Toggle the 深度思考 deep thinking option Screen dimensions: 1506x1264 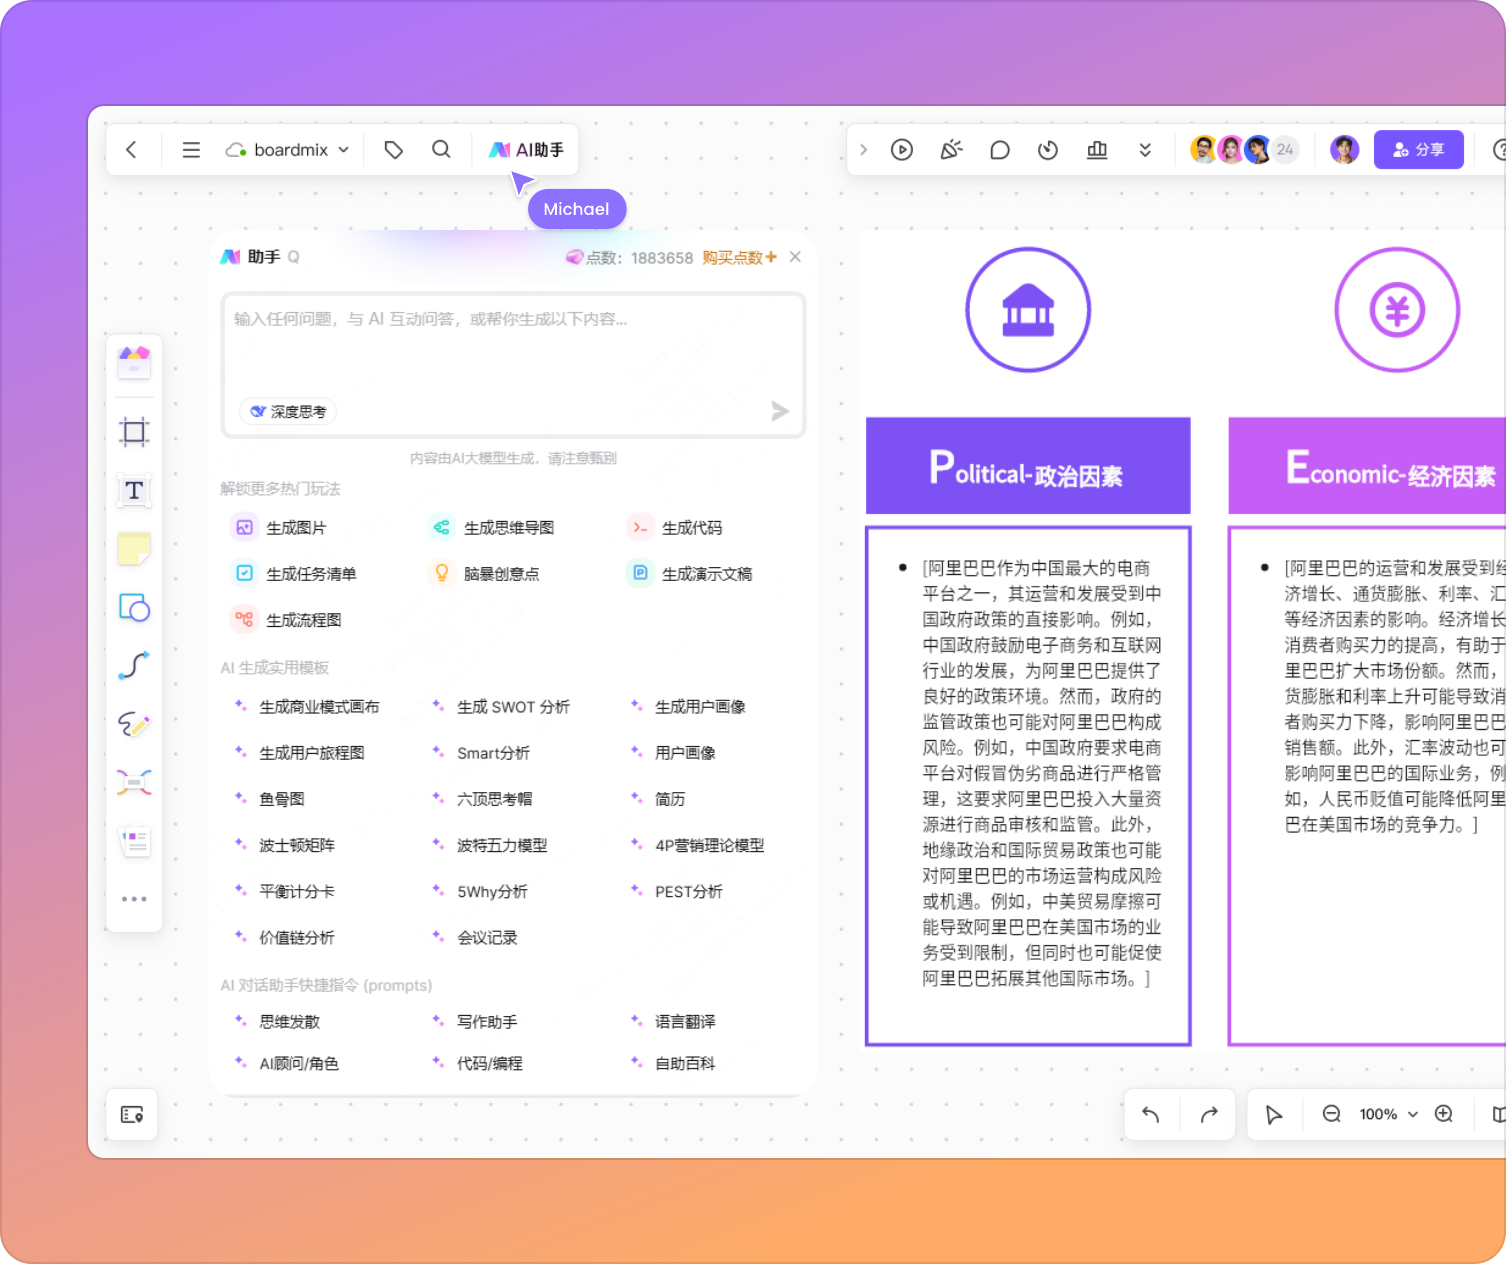tap(288, 412)
